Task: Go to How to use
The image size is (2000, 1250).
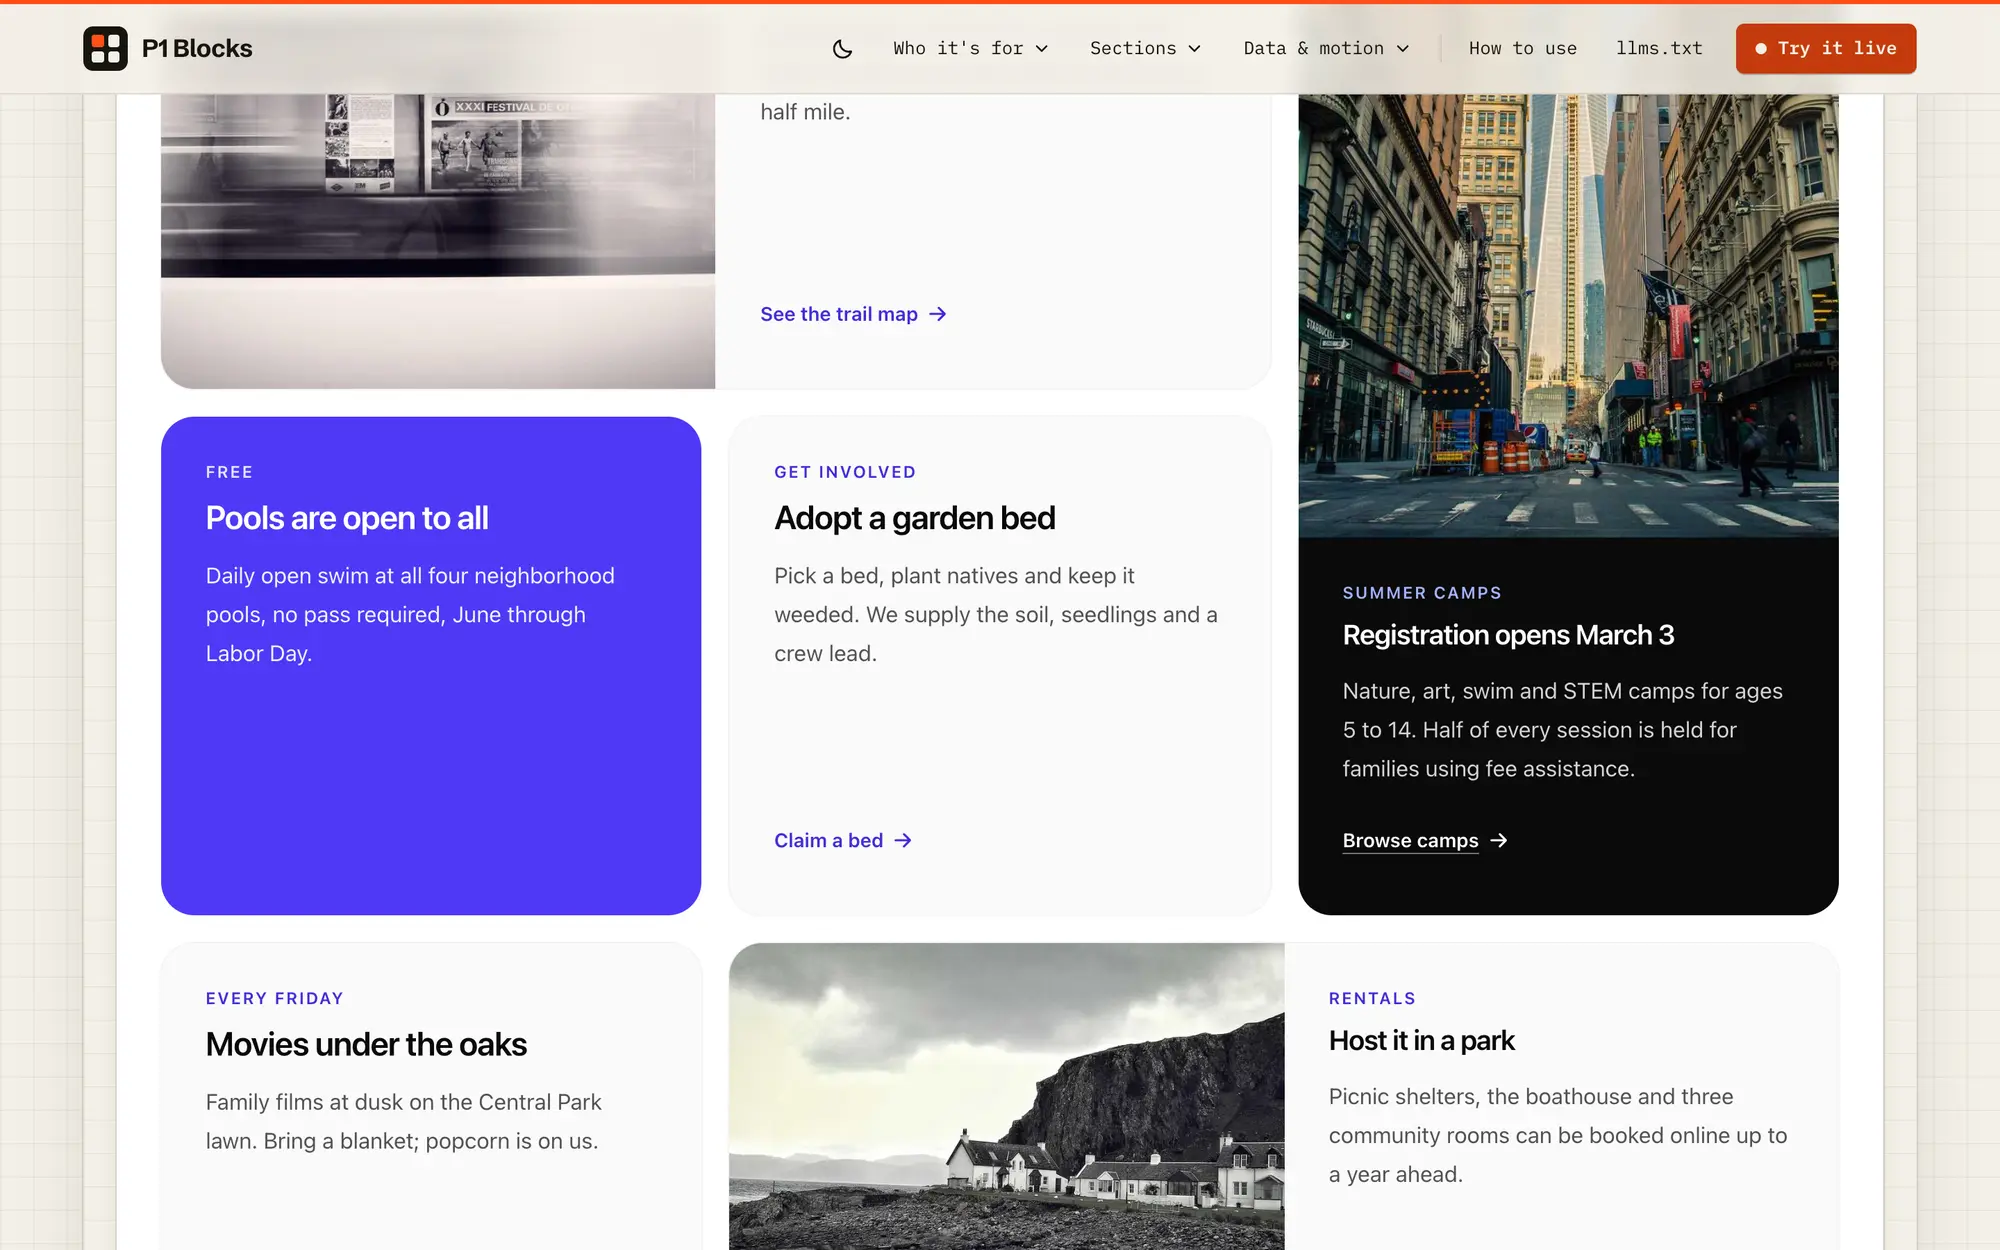Action: click(1522, 48)
